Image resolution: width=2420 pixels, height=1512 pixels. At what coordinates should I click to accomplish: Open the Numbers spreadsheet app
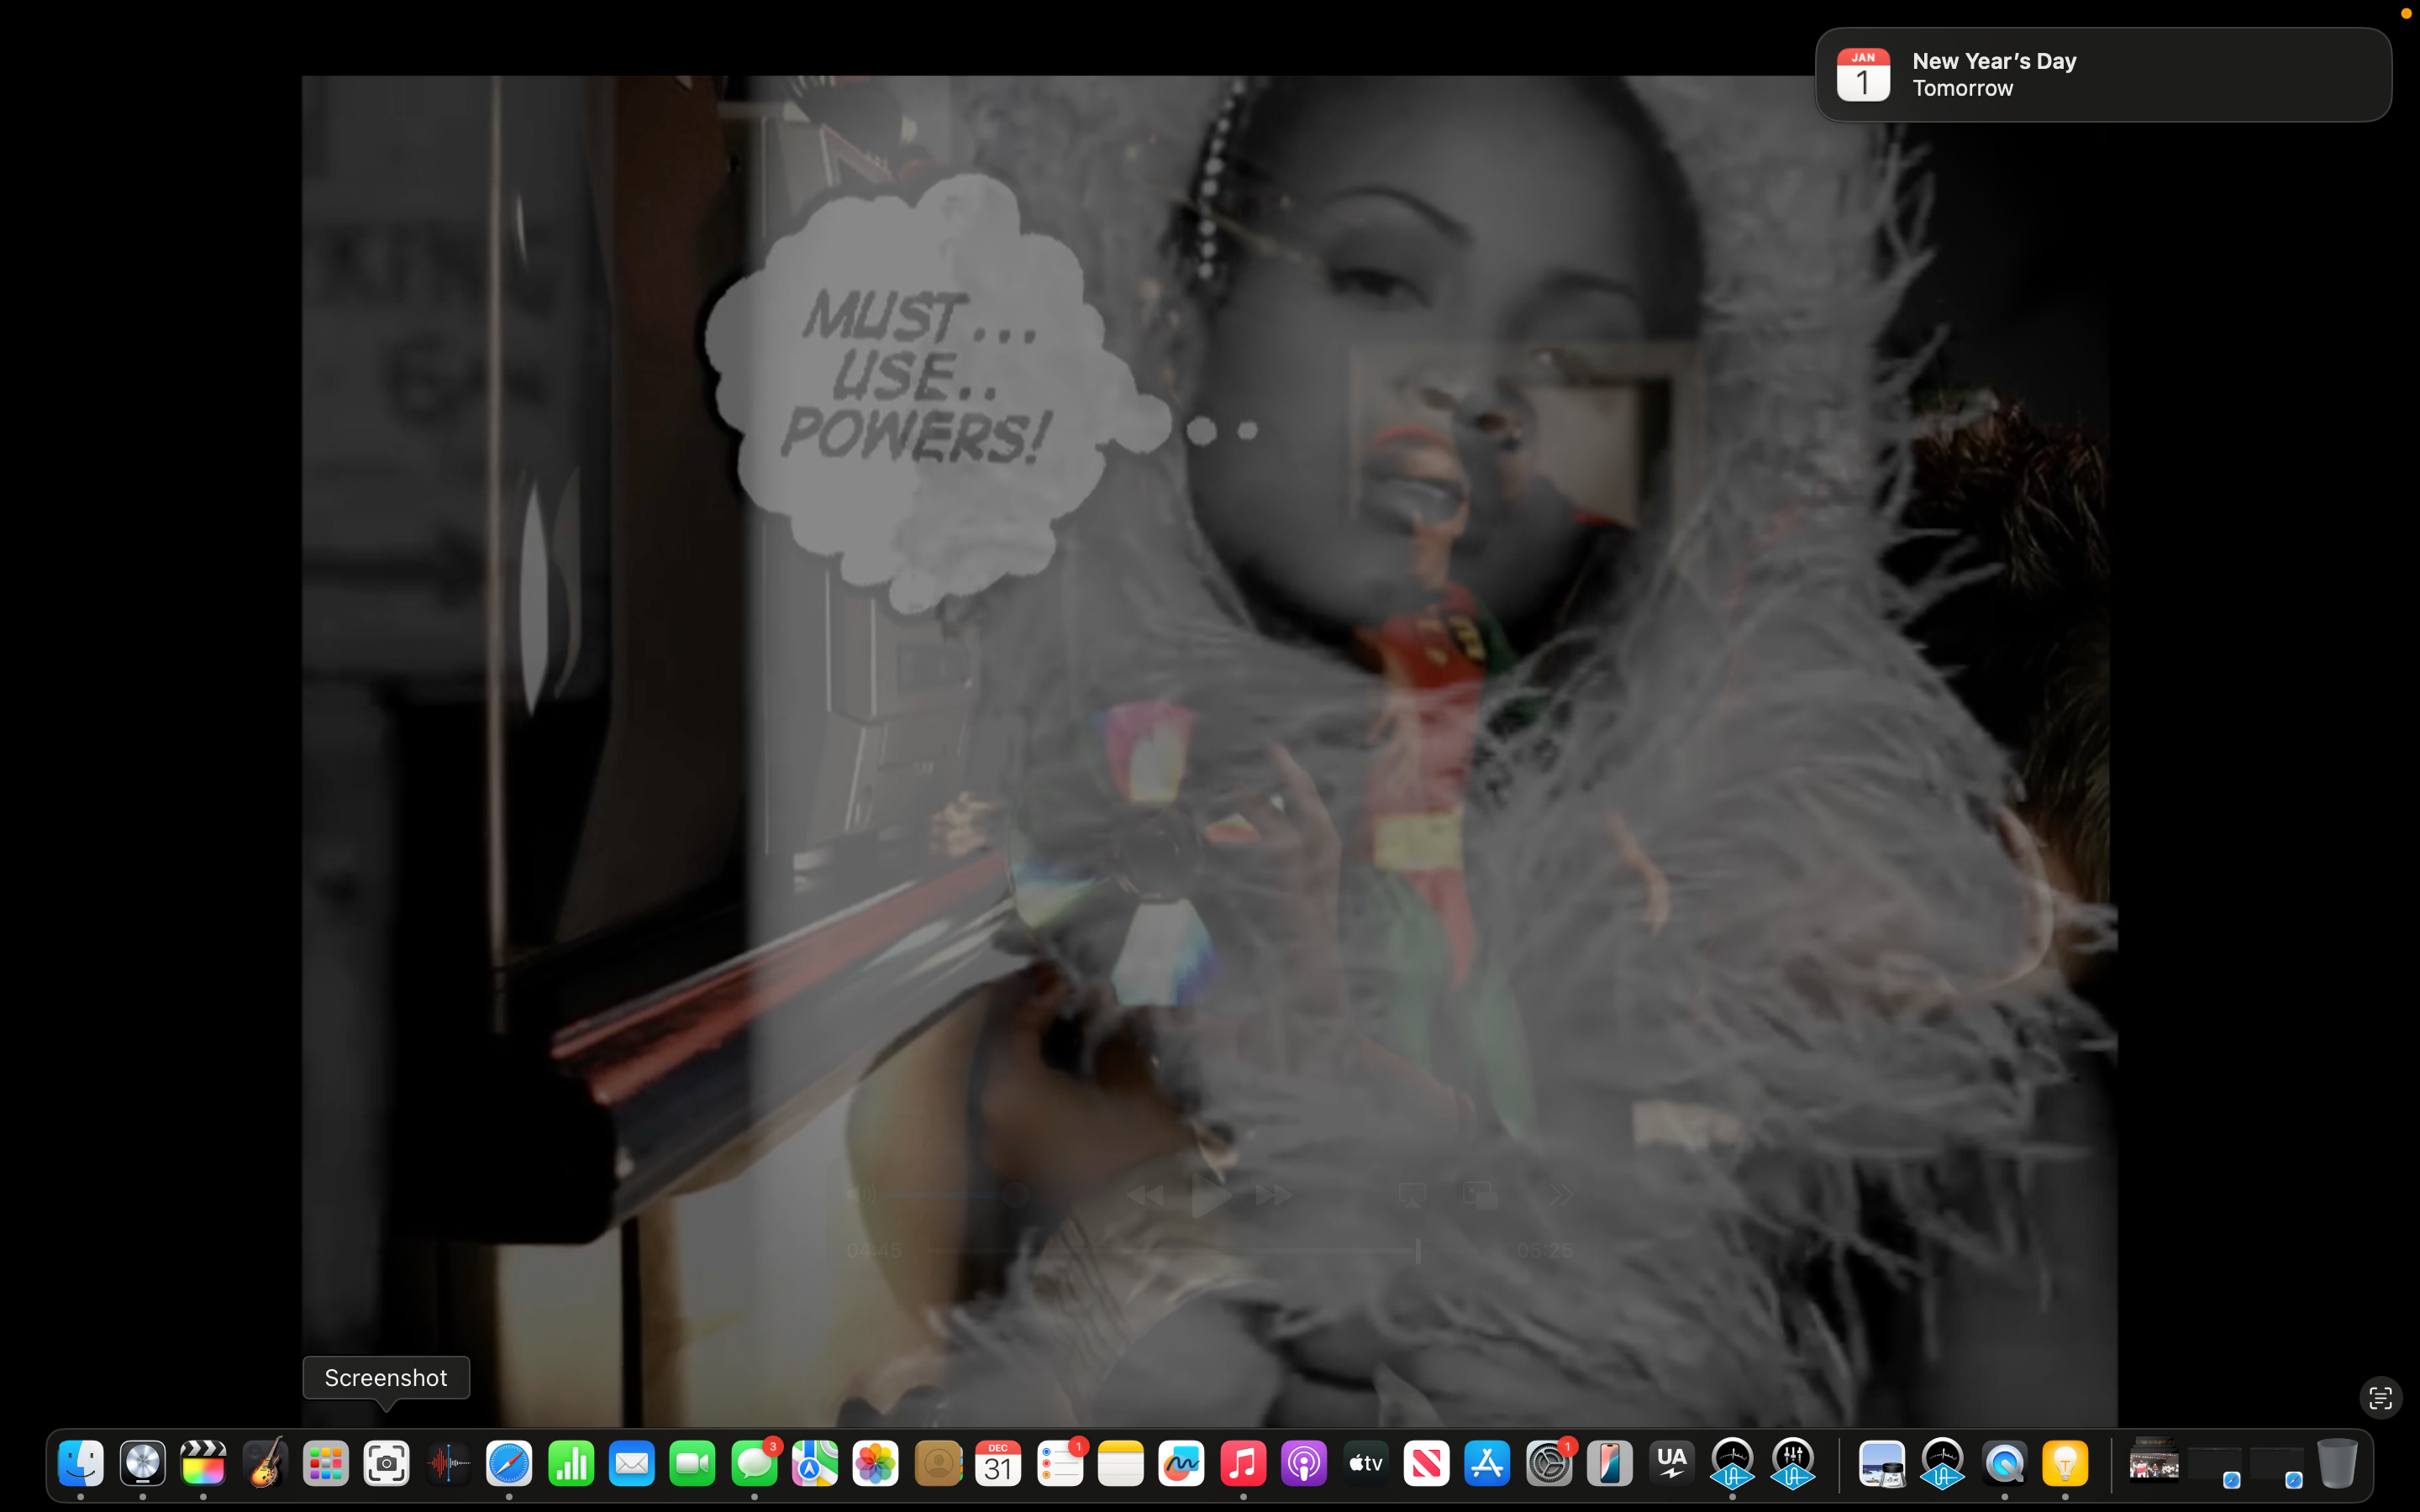coord(571,1464)
